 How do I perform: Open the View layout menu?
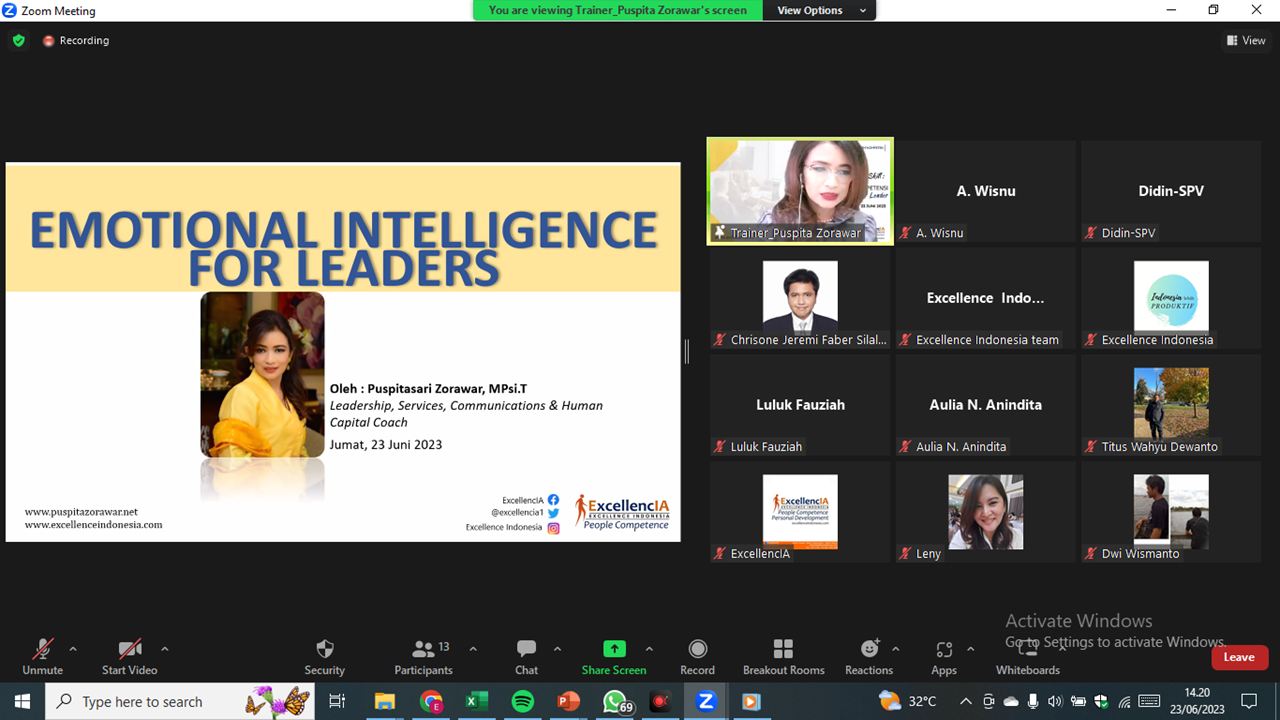pos(1246,40)
